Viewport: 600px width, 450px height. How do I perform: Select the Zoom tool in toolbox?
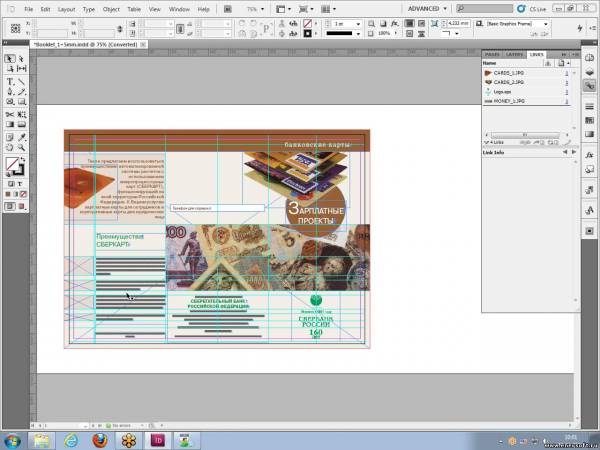pos(21,147)
